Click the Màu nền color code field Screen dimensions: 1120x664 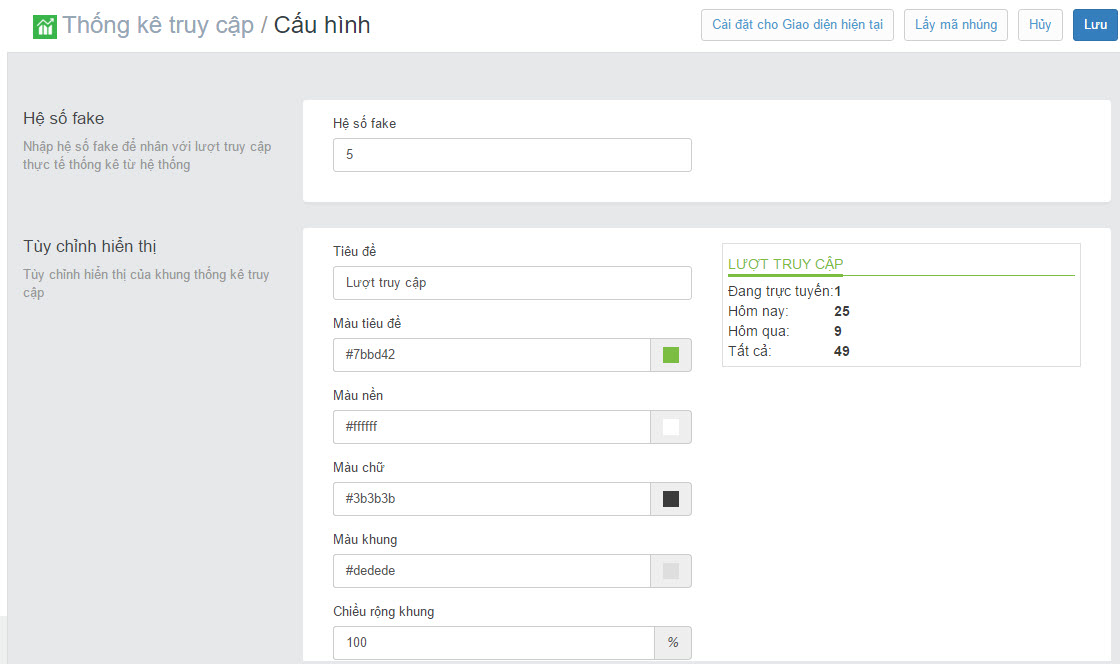click(491, 427)
